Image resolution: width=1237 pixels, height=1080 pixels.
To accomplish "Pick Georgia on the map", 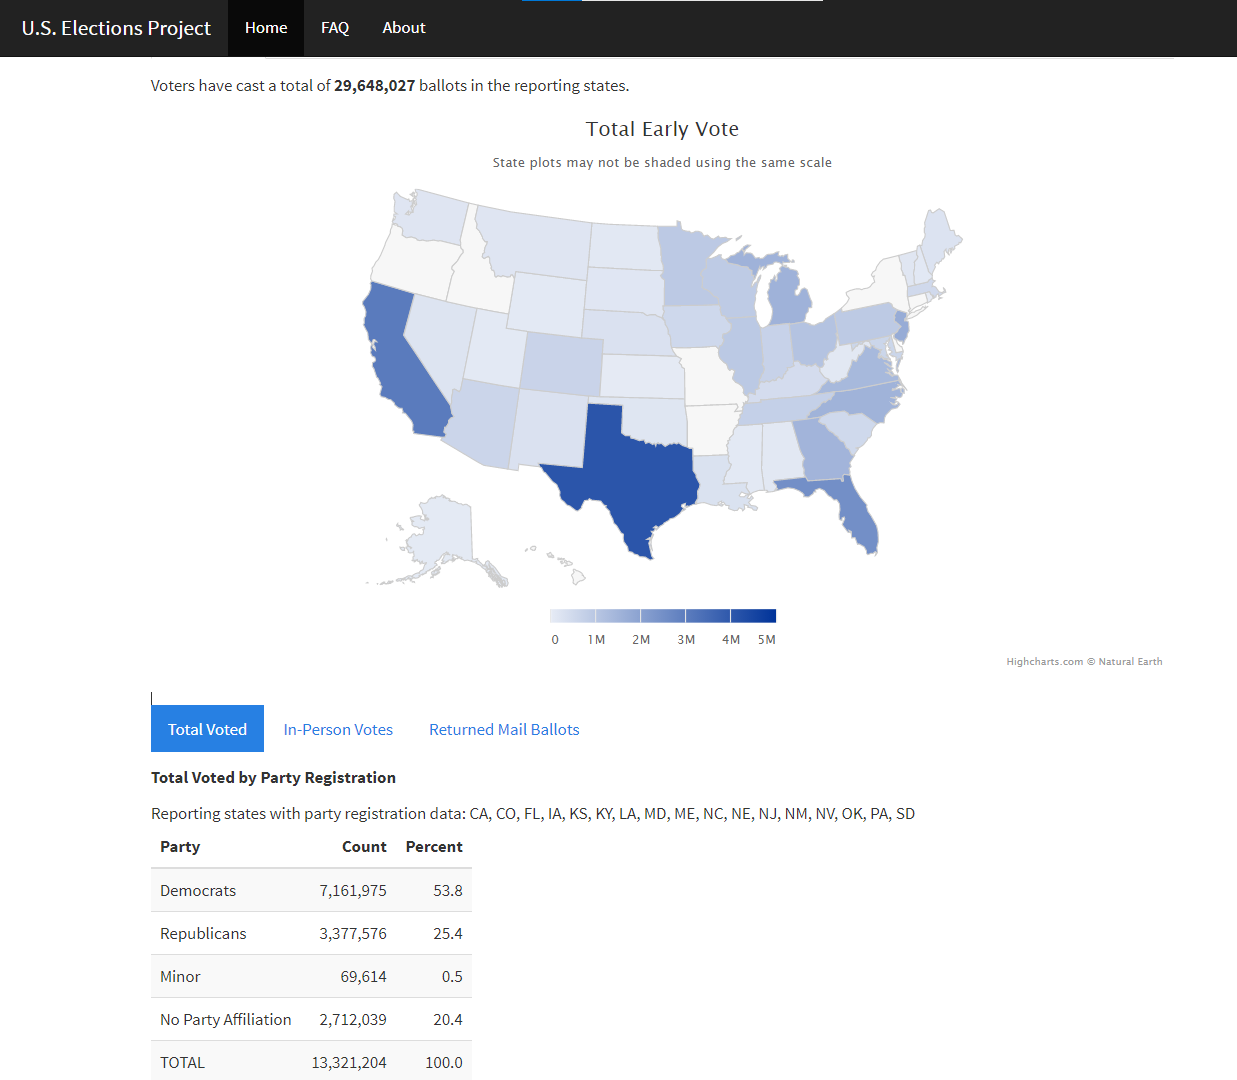I will (x=823, y=450).
